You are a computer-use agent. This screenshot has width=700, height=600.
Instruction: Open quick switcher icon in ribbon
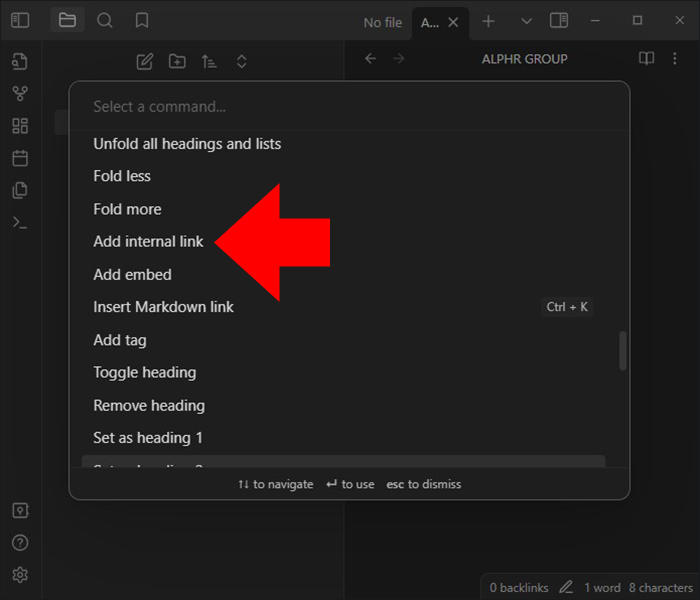tap(20, 62)
